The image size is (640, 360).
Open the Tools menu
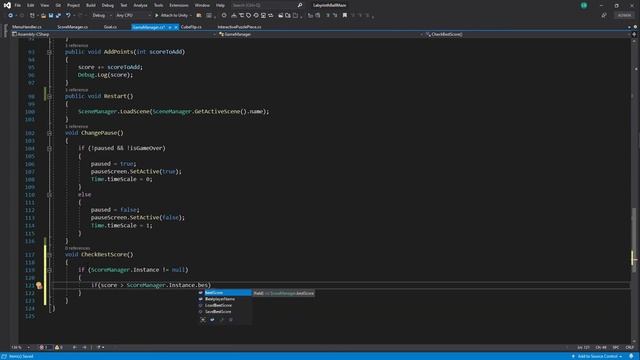[x=158, y=5]
